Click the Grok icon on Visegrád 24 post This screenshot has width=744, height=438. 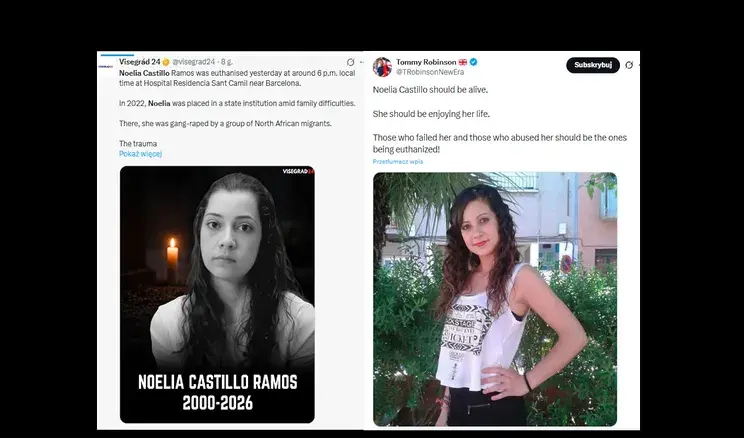pyautogui.click(x=350, y=62)
